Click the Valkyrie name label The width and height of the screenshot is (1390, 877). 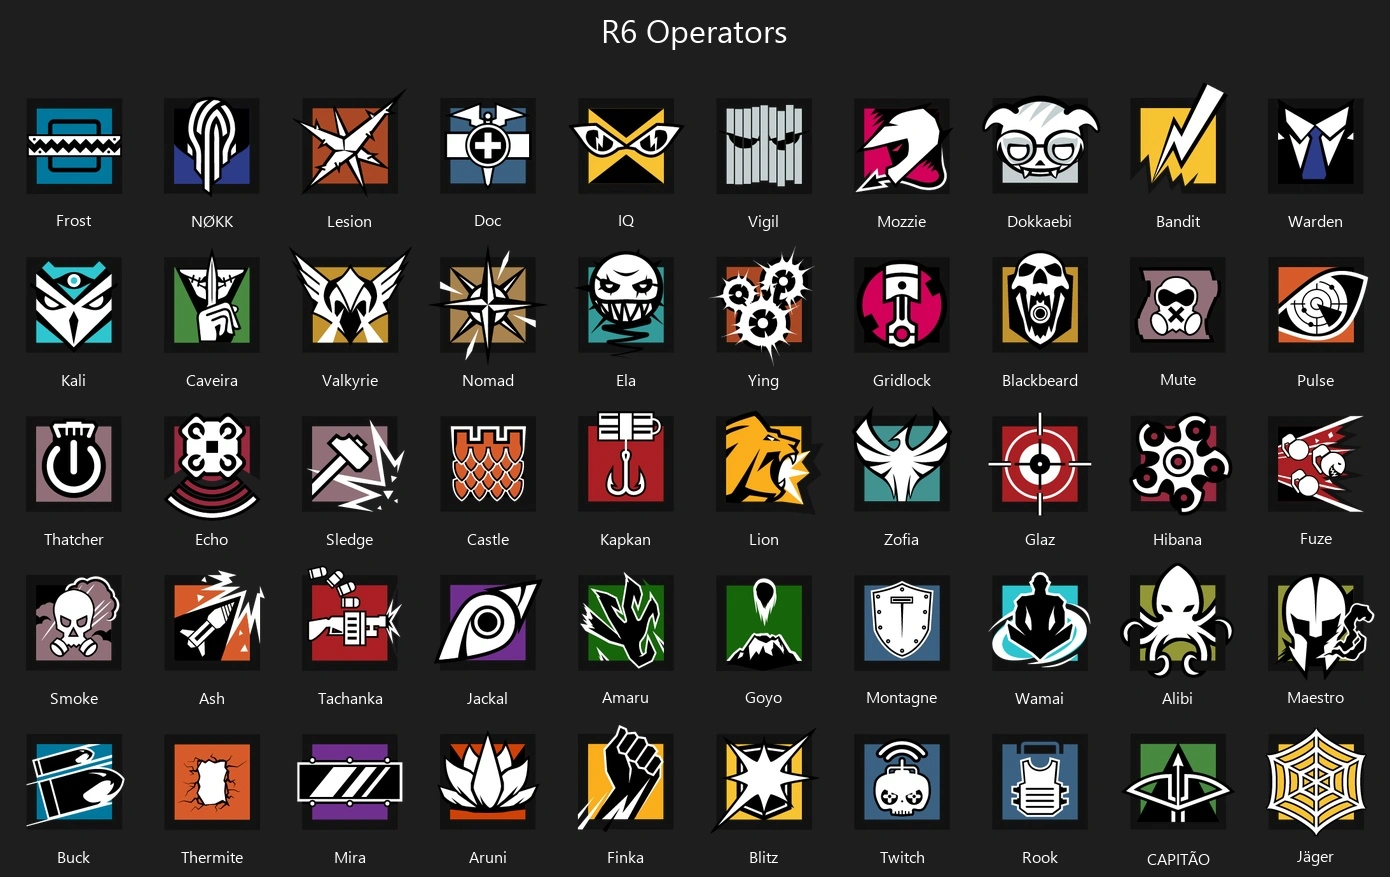tap(350, 380)
